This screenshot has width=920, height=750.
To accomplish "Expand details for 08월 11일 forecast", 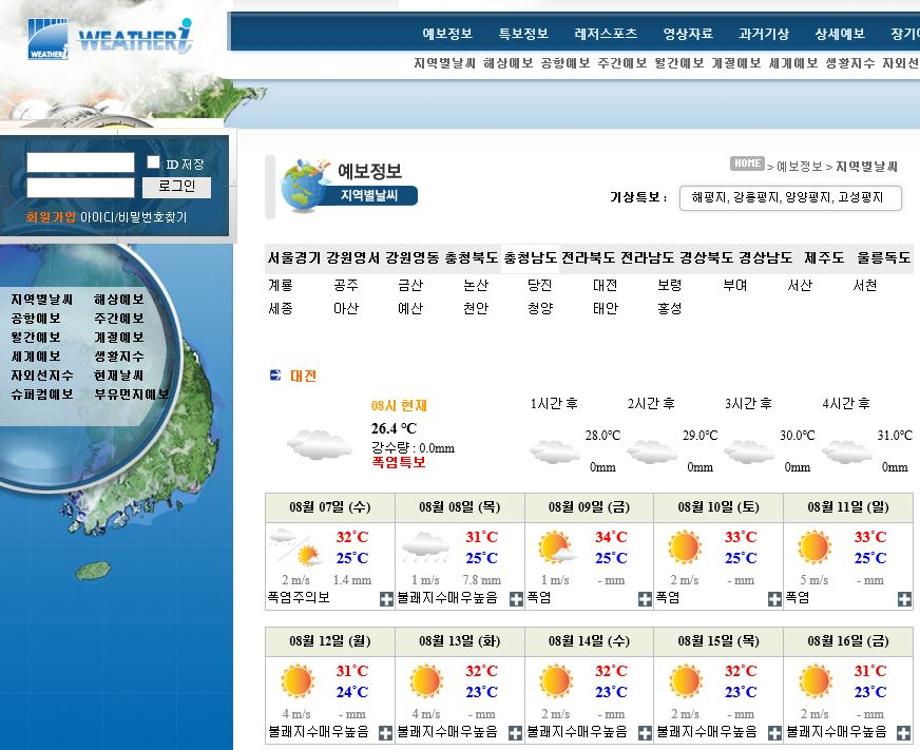I will click(x=904, y=599).
